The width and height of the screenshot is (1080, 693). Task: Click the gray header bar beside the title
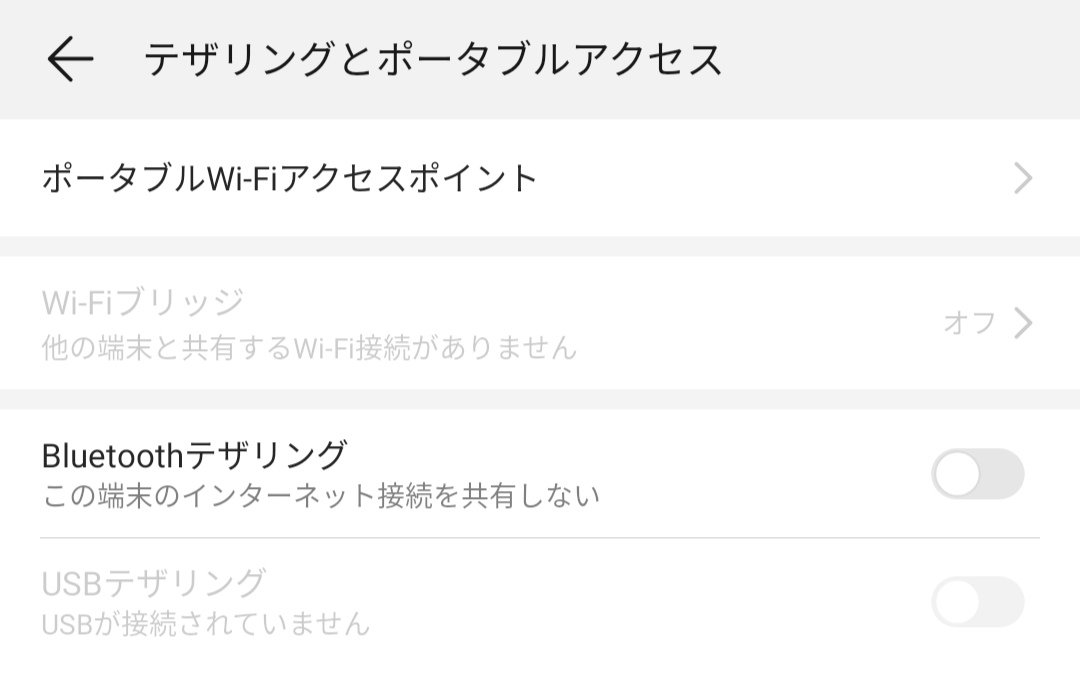tap(895, 59)
